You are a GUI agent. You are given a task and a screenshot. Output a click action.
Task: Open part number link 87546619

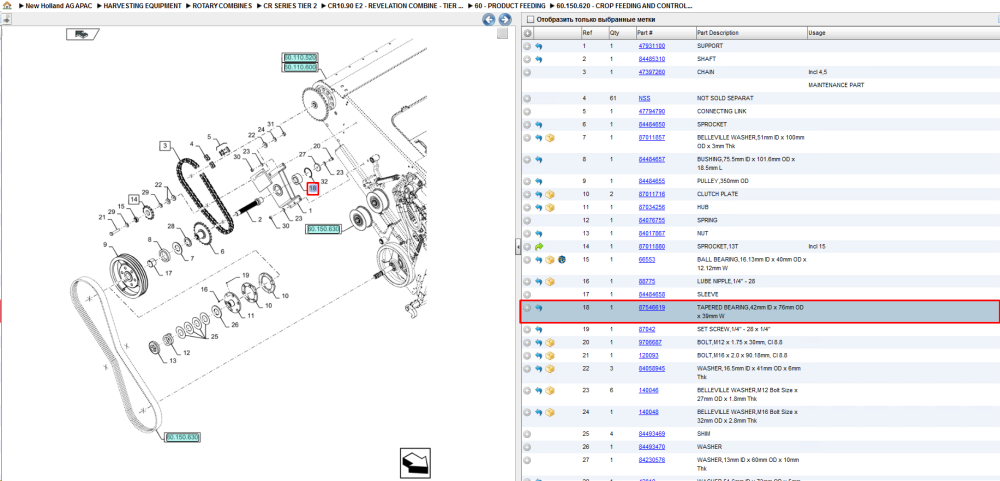pos(652,307)
